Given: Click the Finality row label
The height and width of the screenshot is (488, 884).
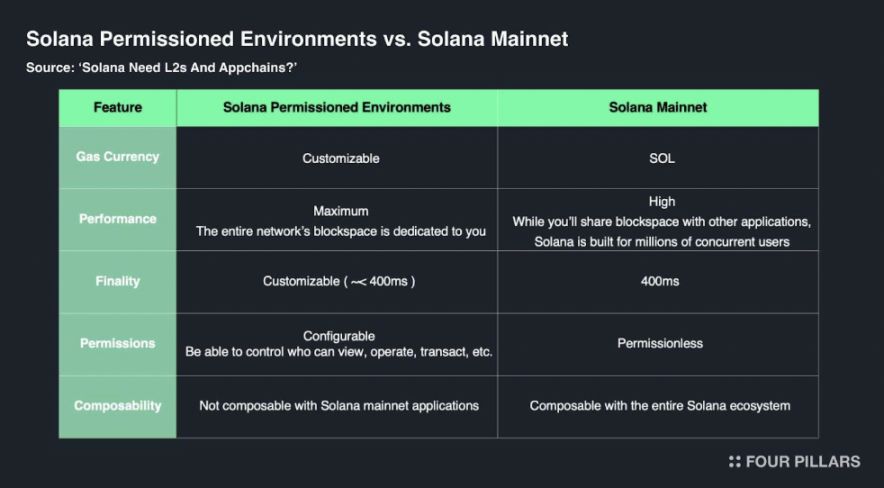Looking at the screenshot, I should (117, 281).
